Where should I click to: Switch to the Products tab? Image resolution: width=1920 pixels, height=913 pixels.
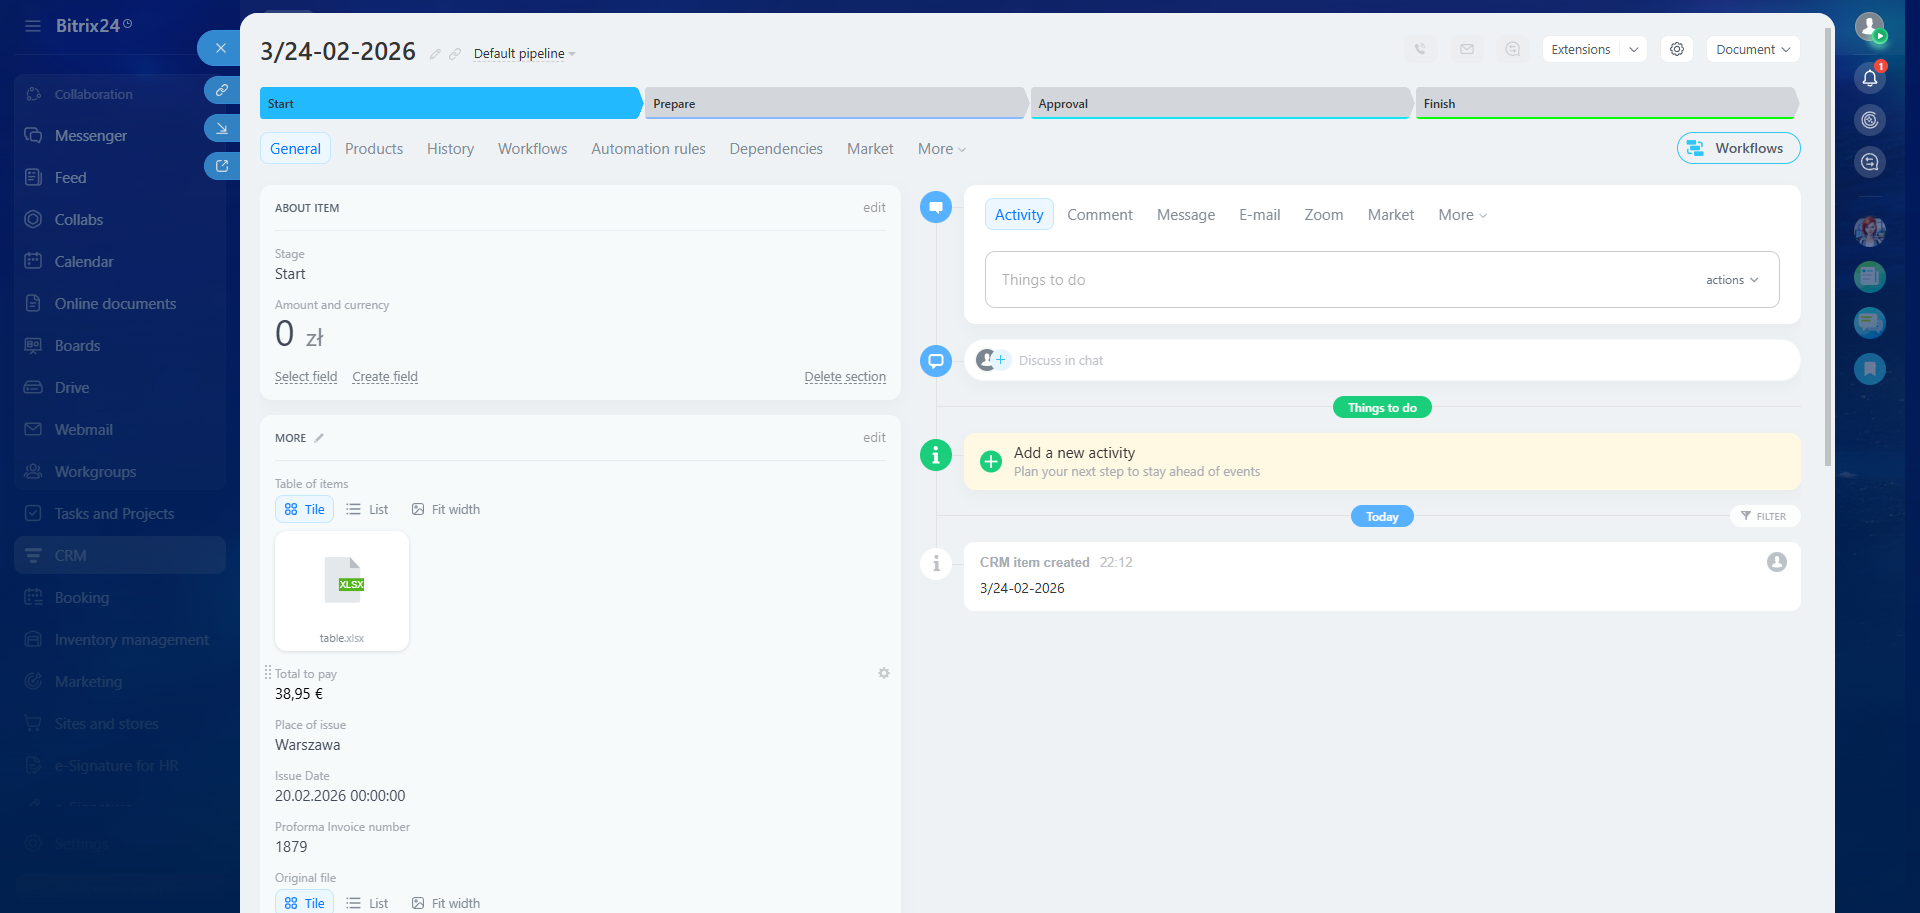click(x=374, y=148)
